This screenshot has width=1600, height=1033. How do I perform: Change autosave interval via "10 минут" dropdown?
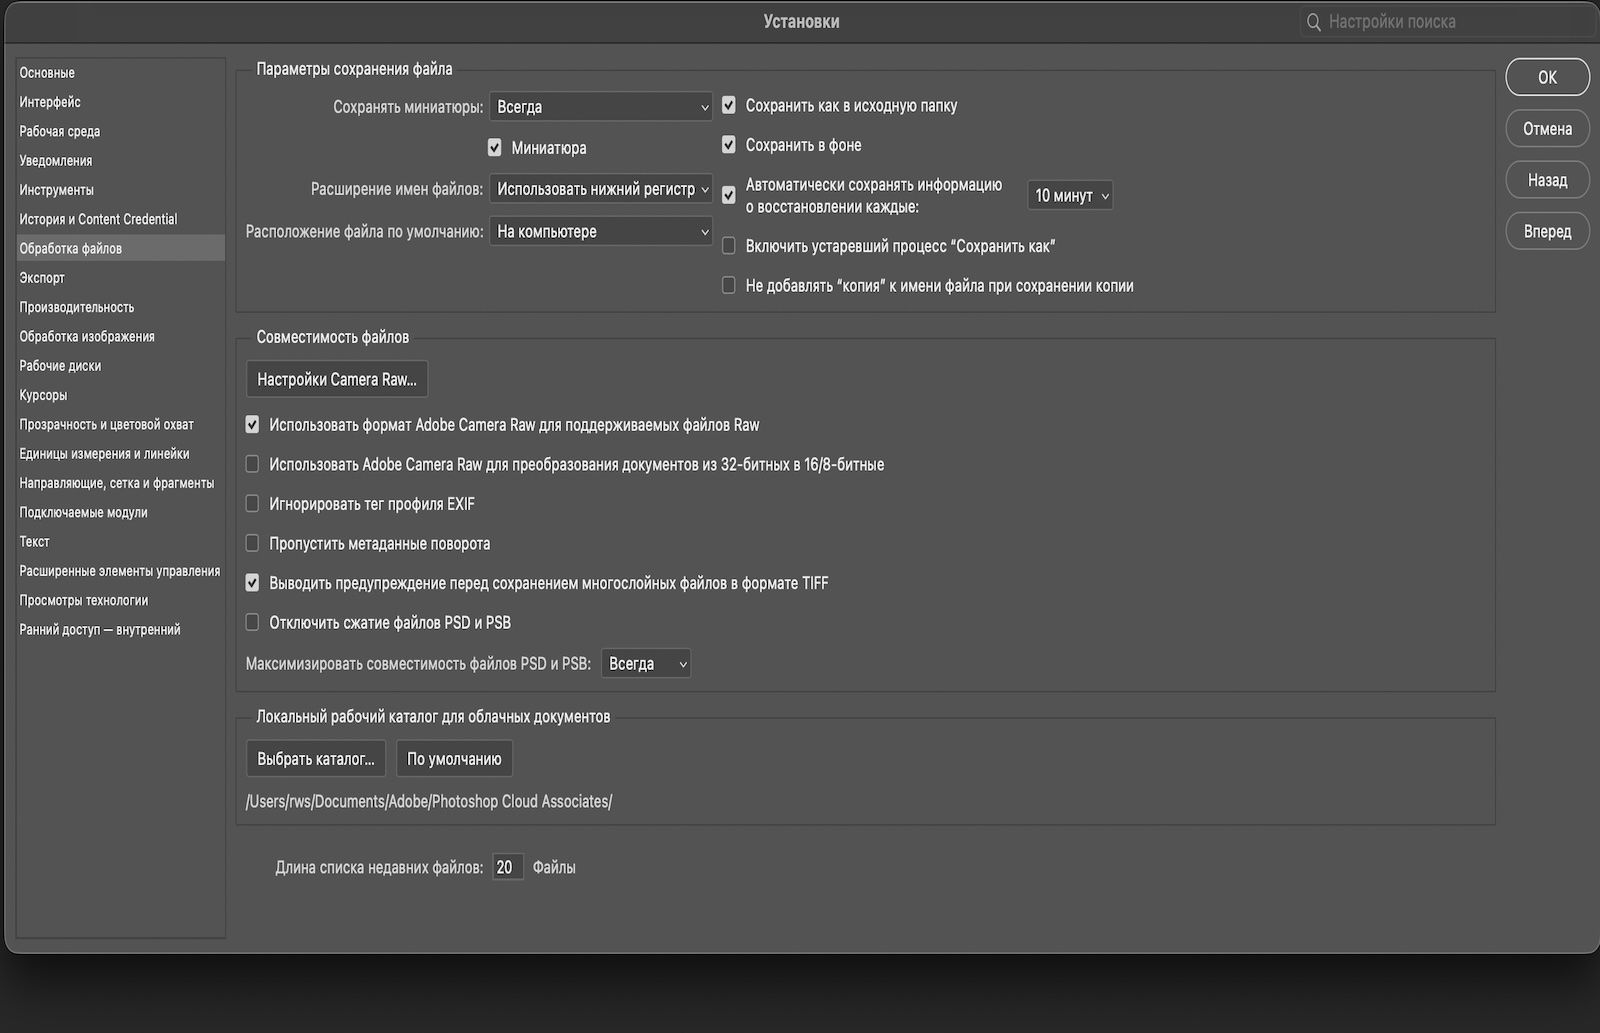coord(1069,195)
